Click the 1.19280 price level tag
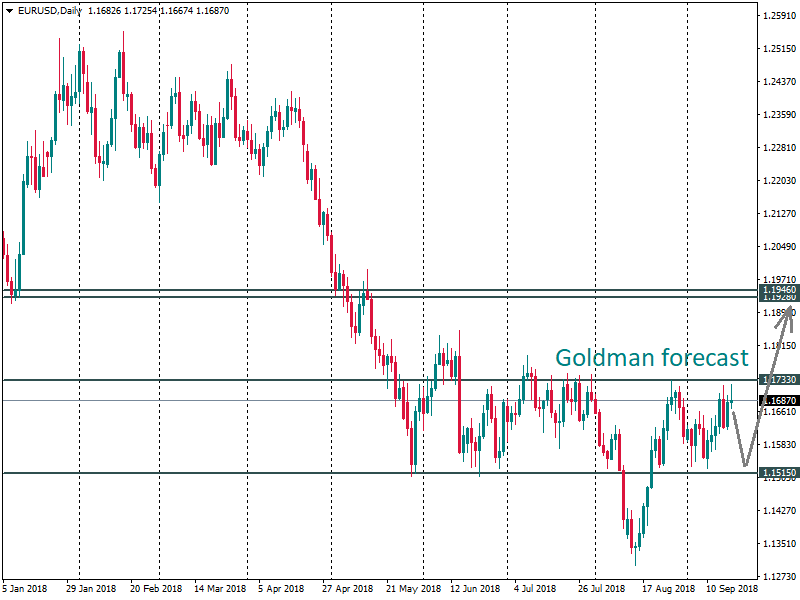The width and height of the screenshot is (800, 600). pyautogui.click(x=779, y=297)
